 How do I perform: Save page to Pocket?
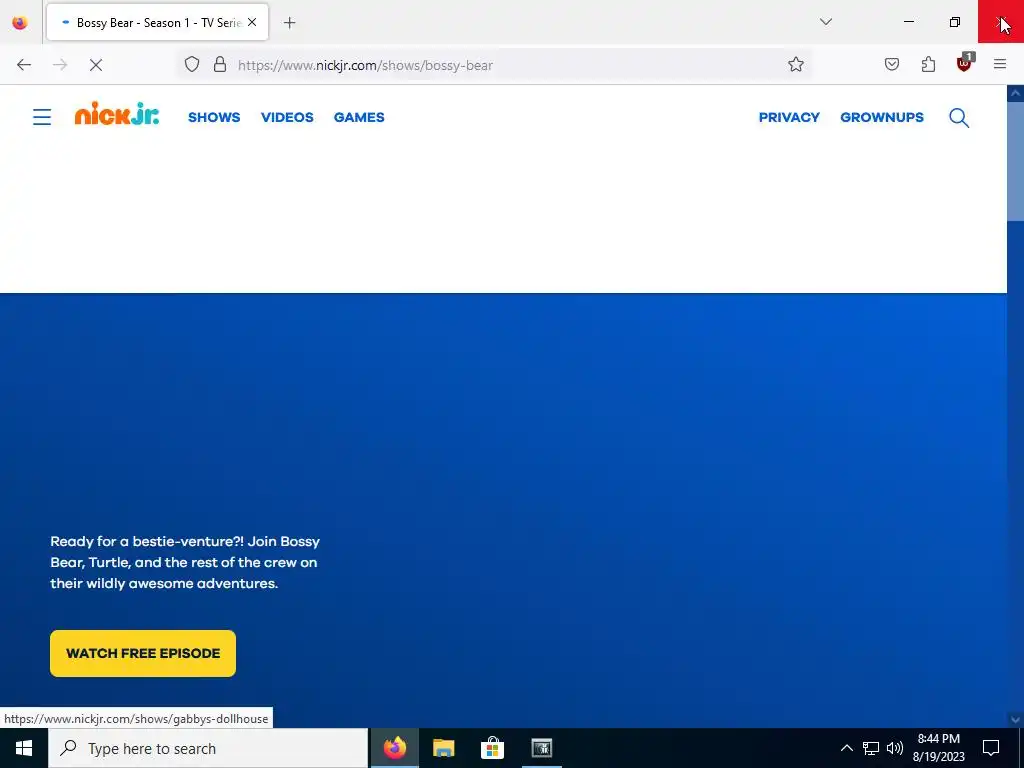coord(891,65)
